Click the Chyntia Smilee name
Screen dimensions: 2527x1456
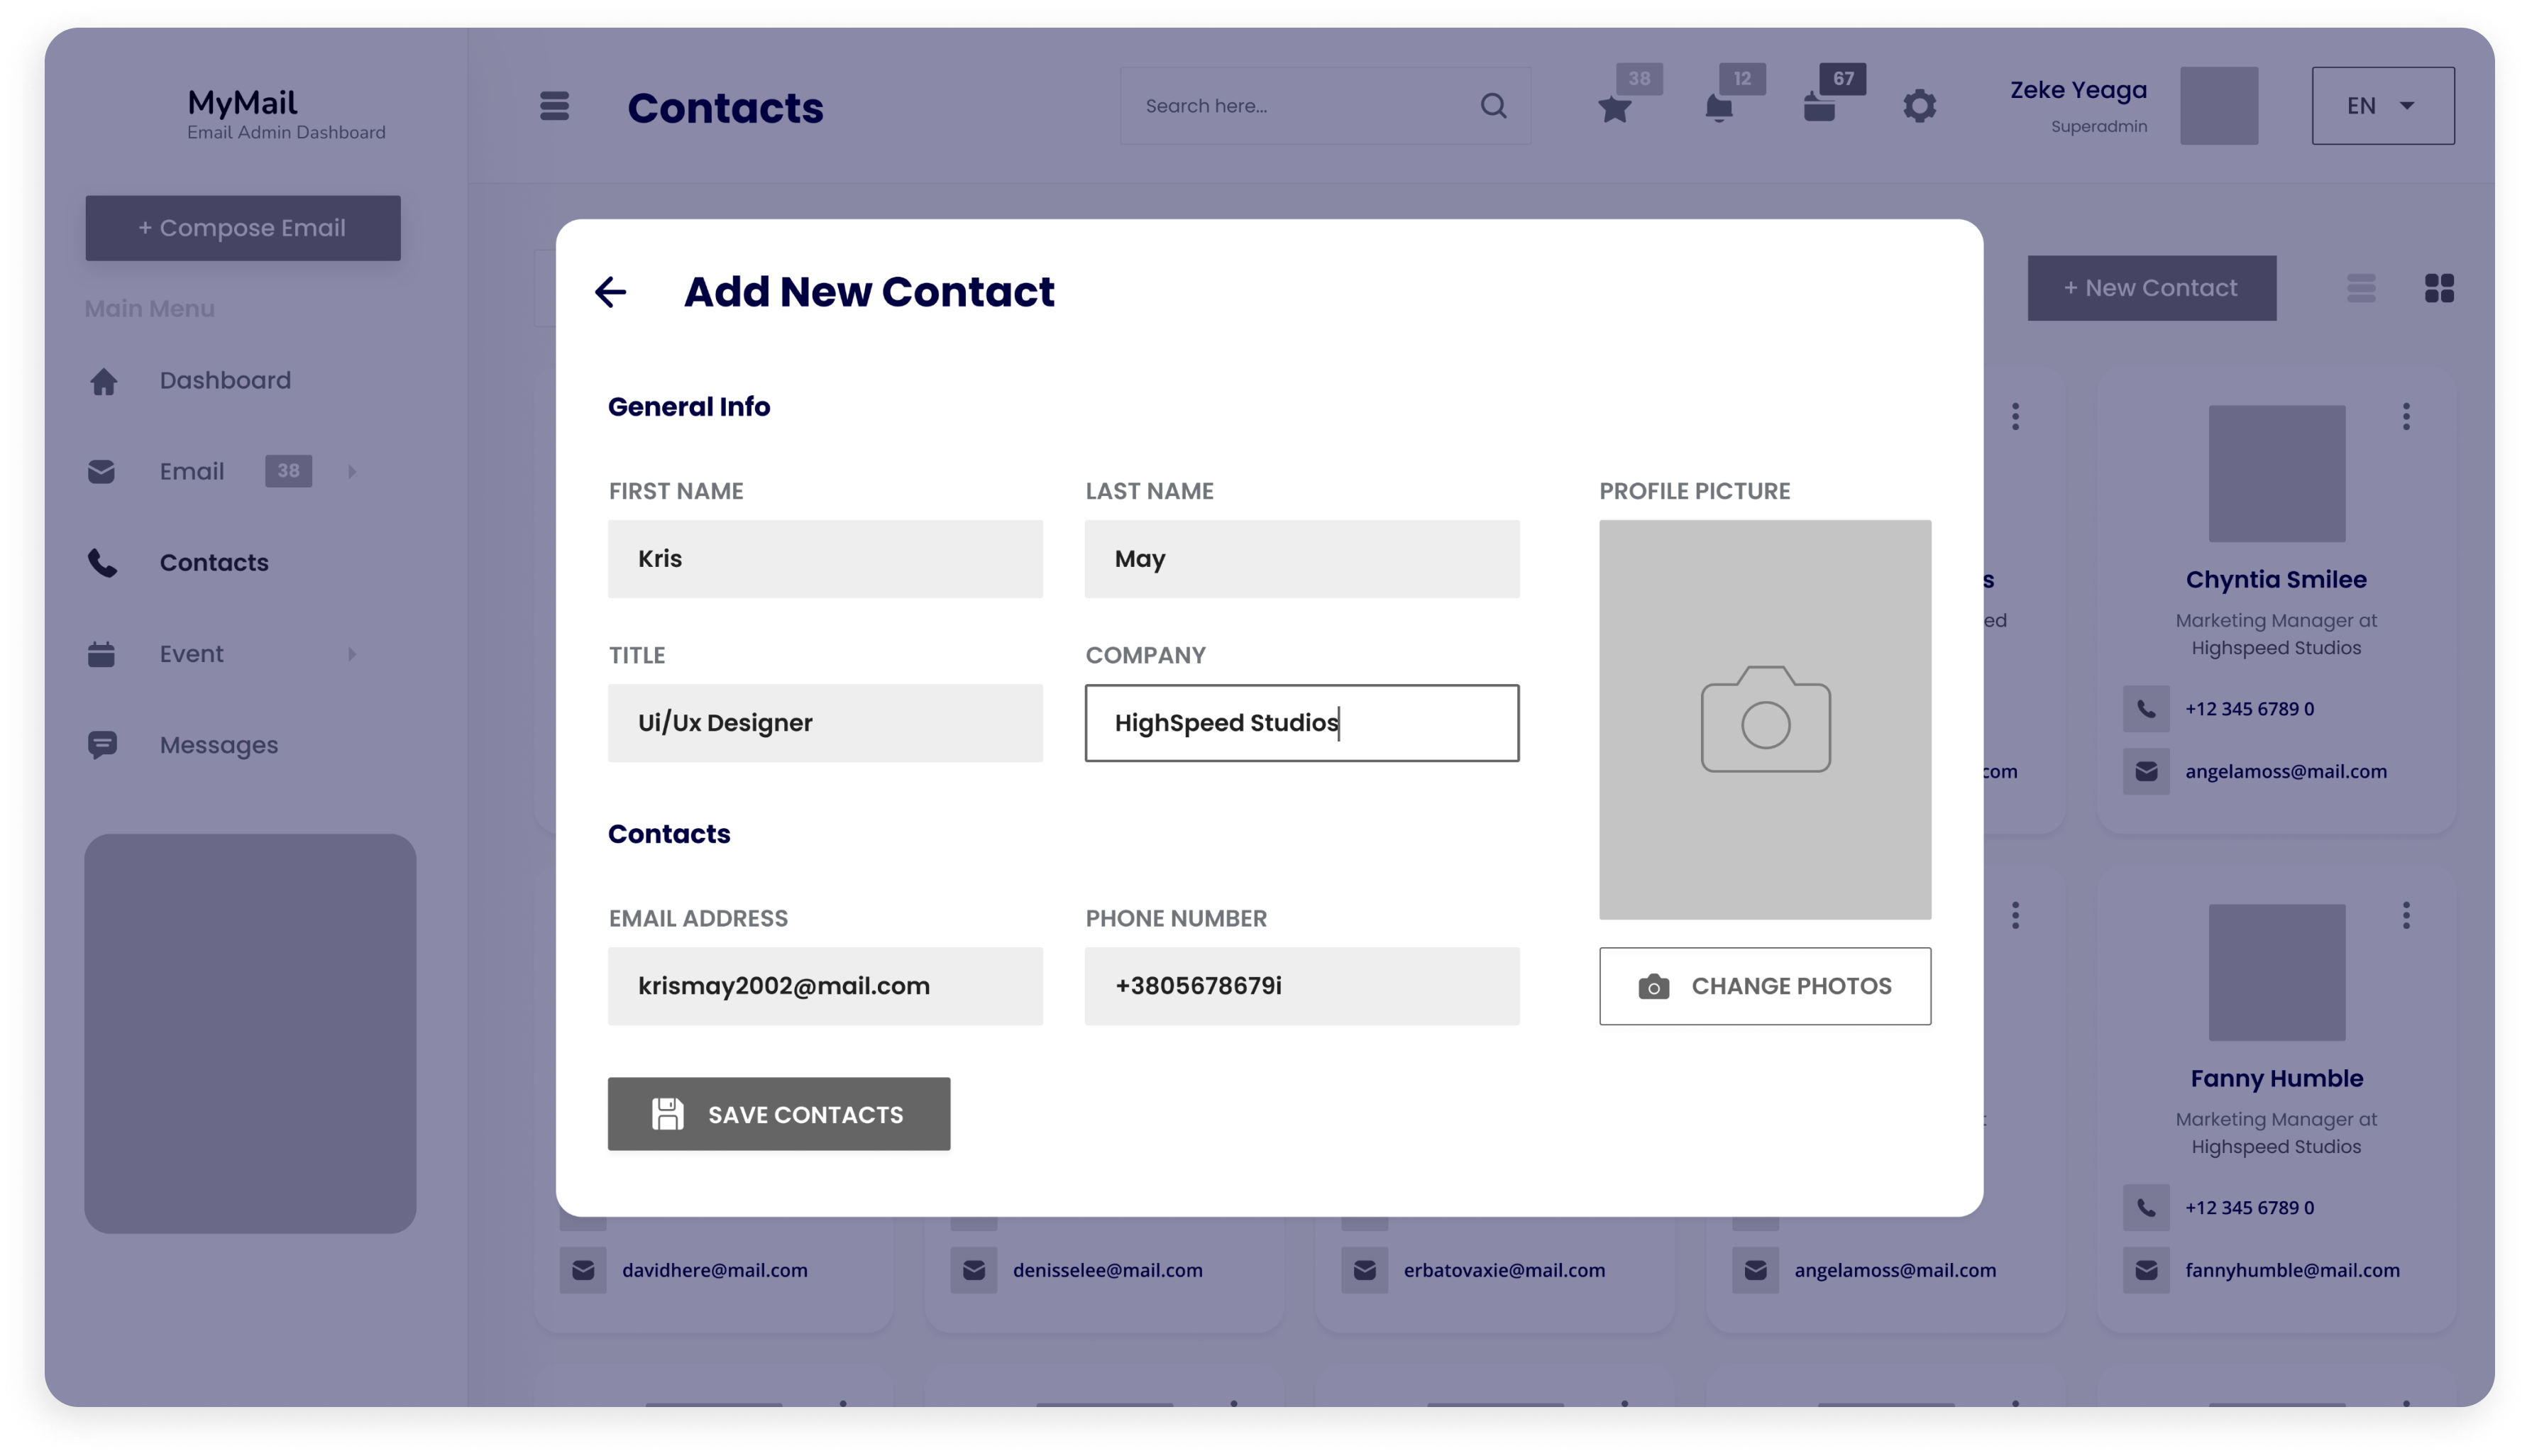tap(2276, 579)
